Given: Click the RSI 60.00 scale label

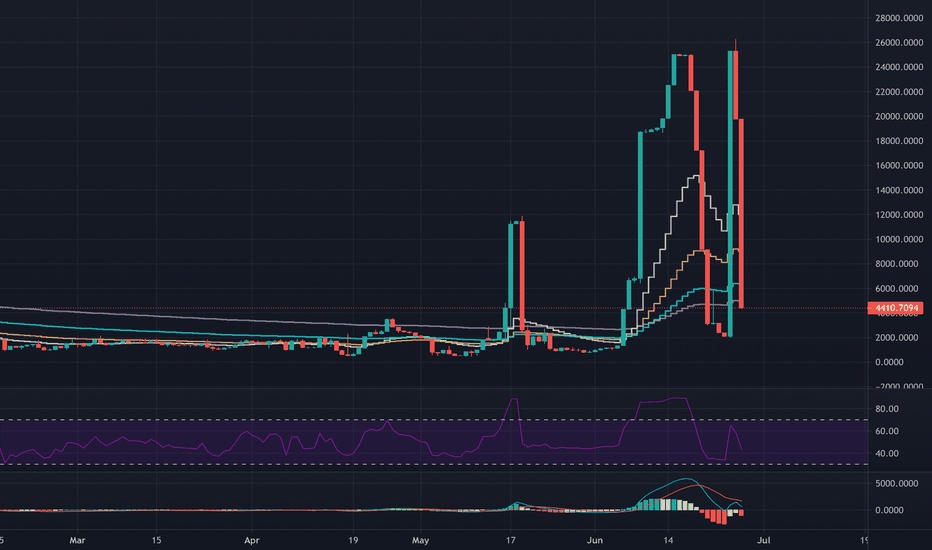Looking at the screenshot, I should click(x=886, y=431).
